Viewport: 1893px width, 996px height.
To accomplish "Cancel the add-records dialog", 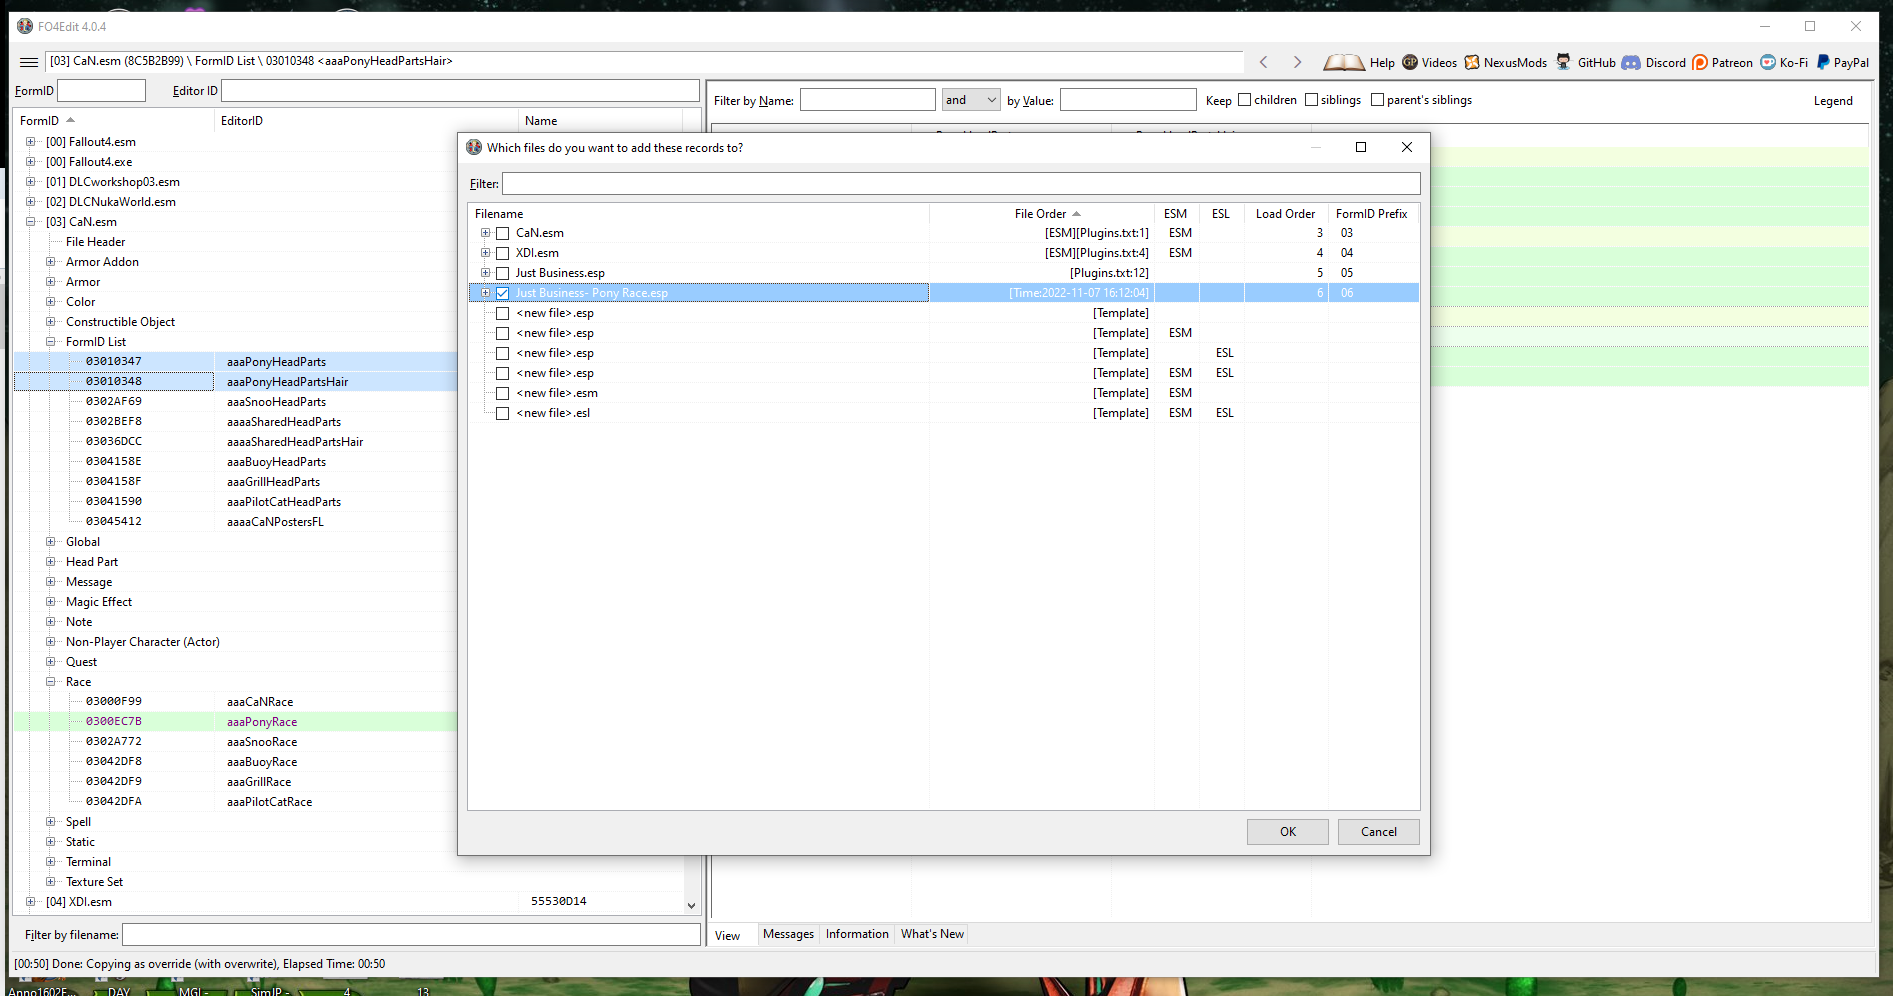I will click(x=1379, y=832).
